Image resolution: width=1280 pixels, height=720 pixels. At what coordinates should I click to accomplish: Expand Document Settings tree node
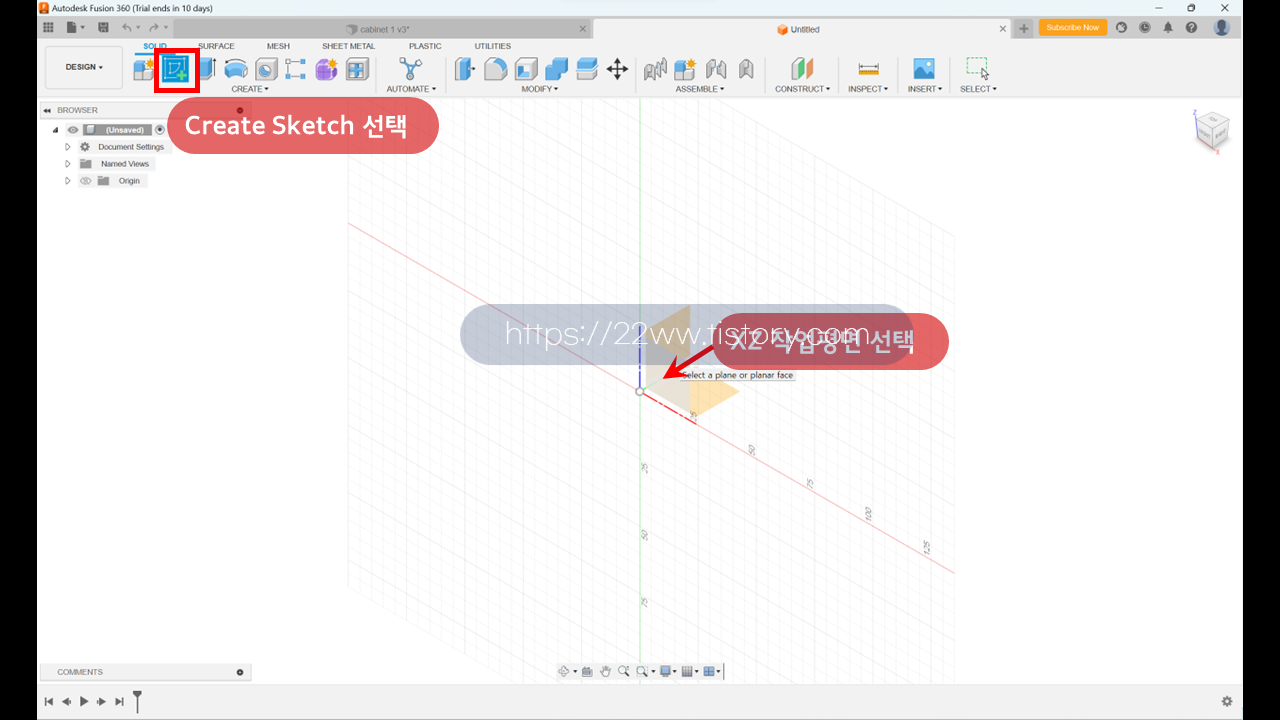68,147
